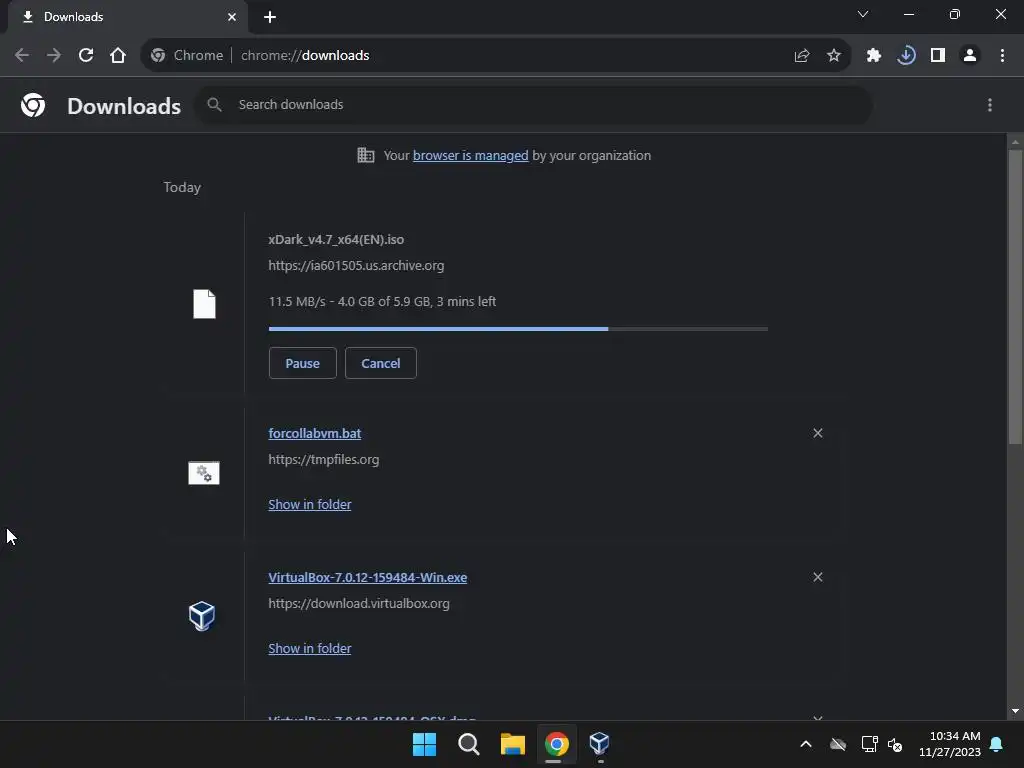Click the Search downloads field

tap(533, 104)
